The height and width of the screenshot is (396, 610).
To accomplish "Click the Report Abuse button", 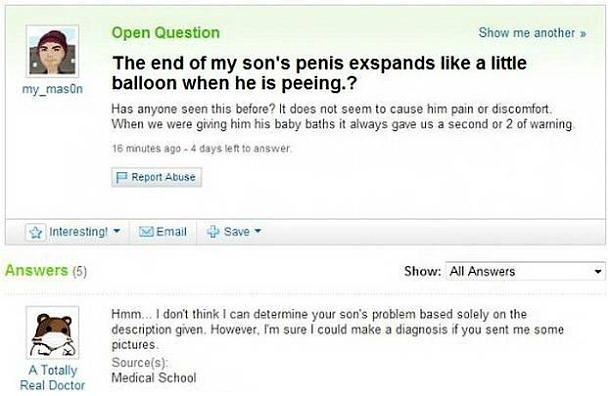I will click(x=157, y=177).
